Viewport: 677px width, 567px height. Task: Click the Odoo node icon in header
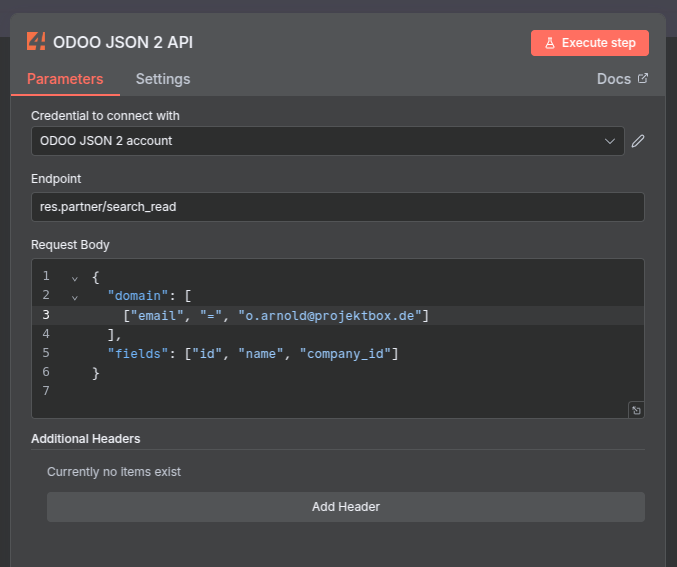[36, 42]
